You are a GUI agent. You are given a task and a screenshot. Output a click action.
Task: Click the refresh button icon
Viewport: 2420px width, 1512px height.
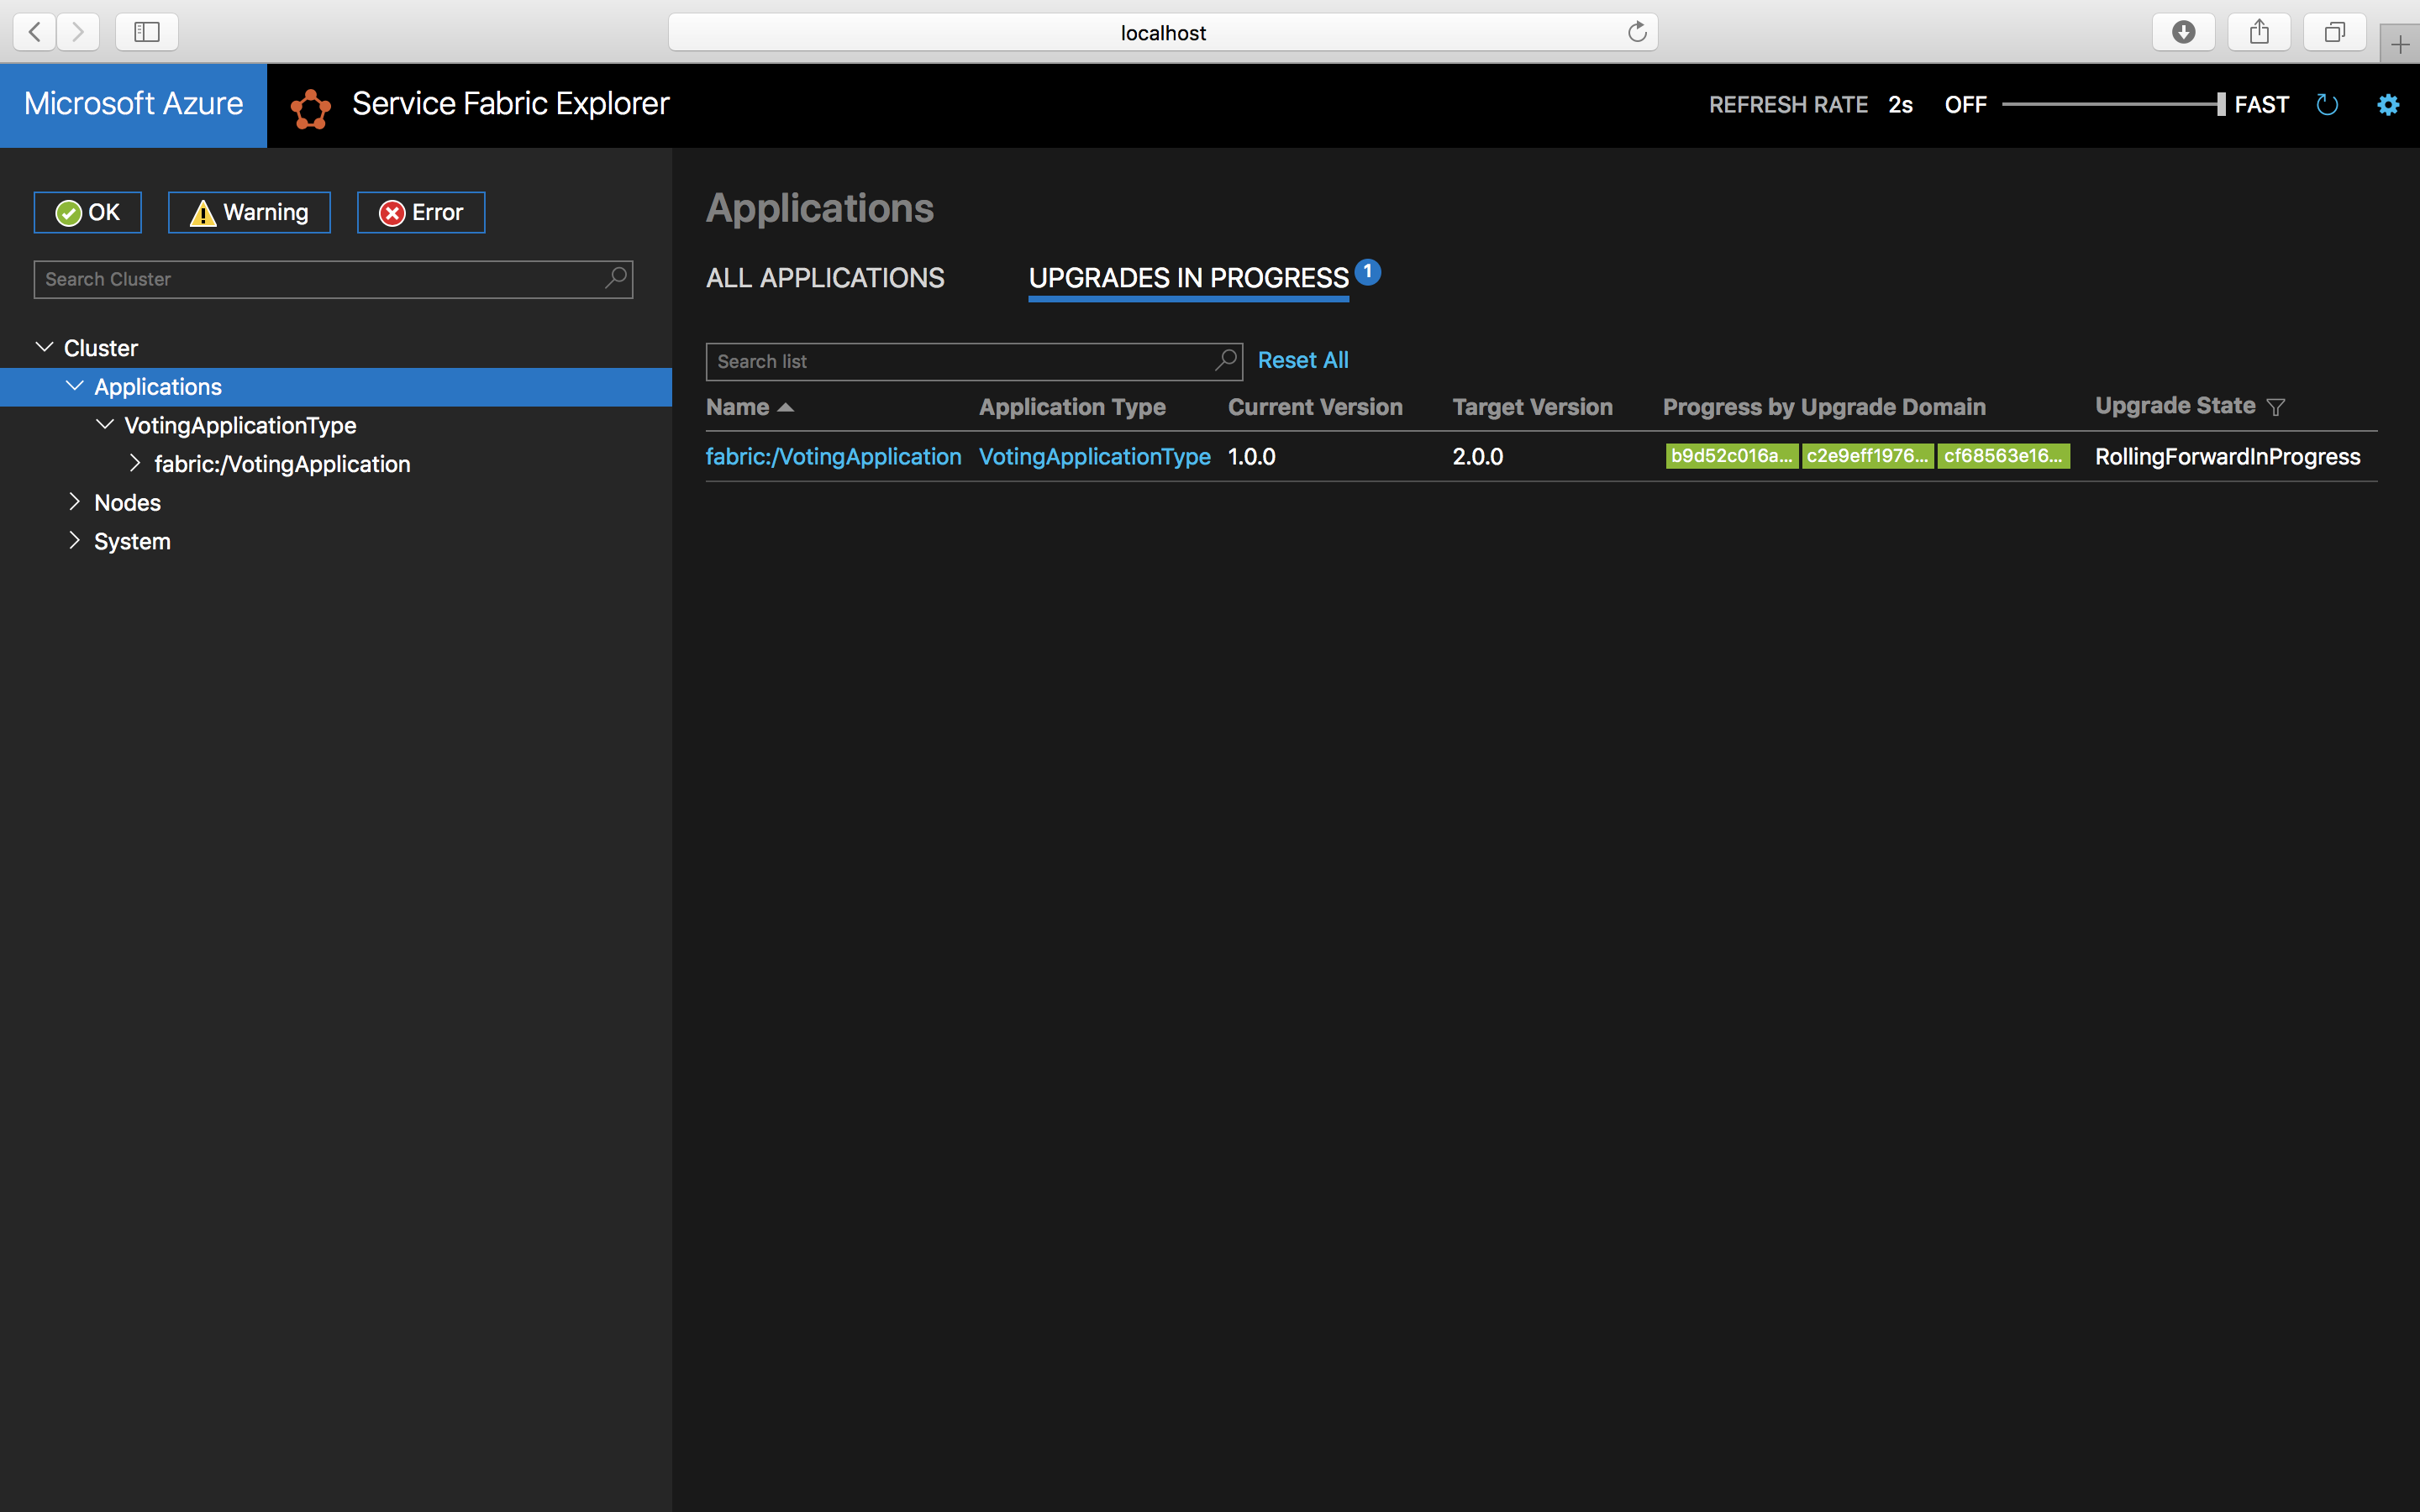point(2326,104)
